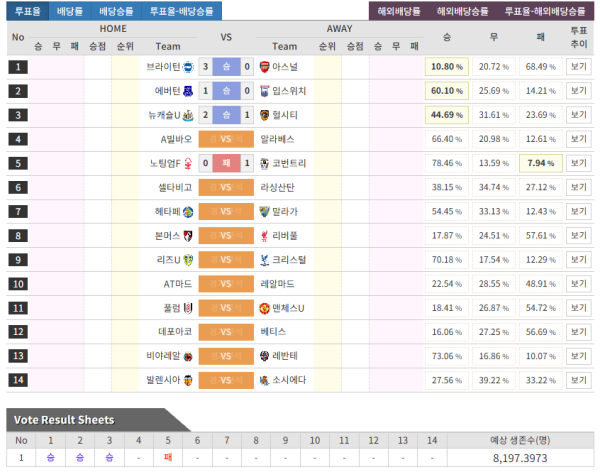Click the 베티스 team name
Image resolution: width=600 pixels, height=472 pixels.
(x=273, y=332)
